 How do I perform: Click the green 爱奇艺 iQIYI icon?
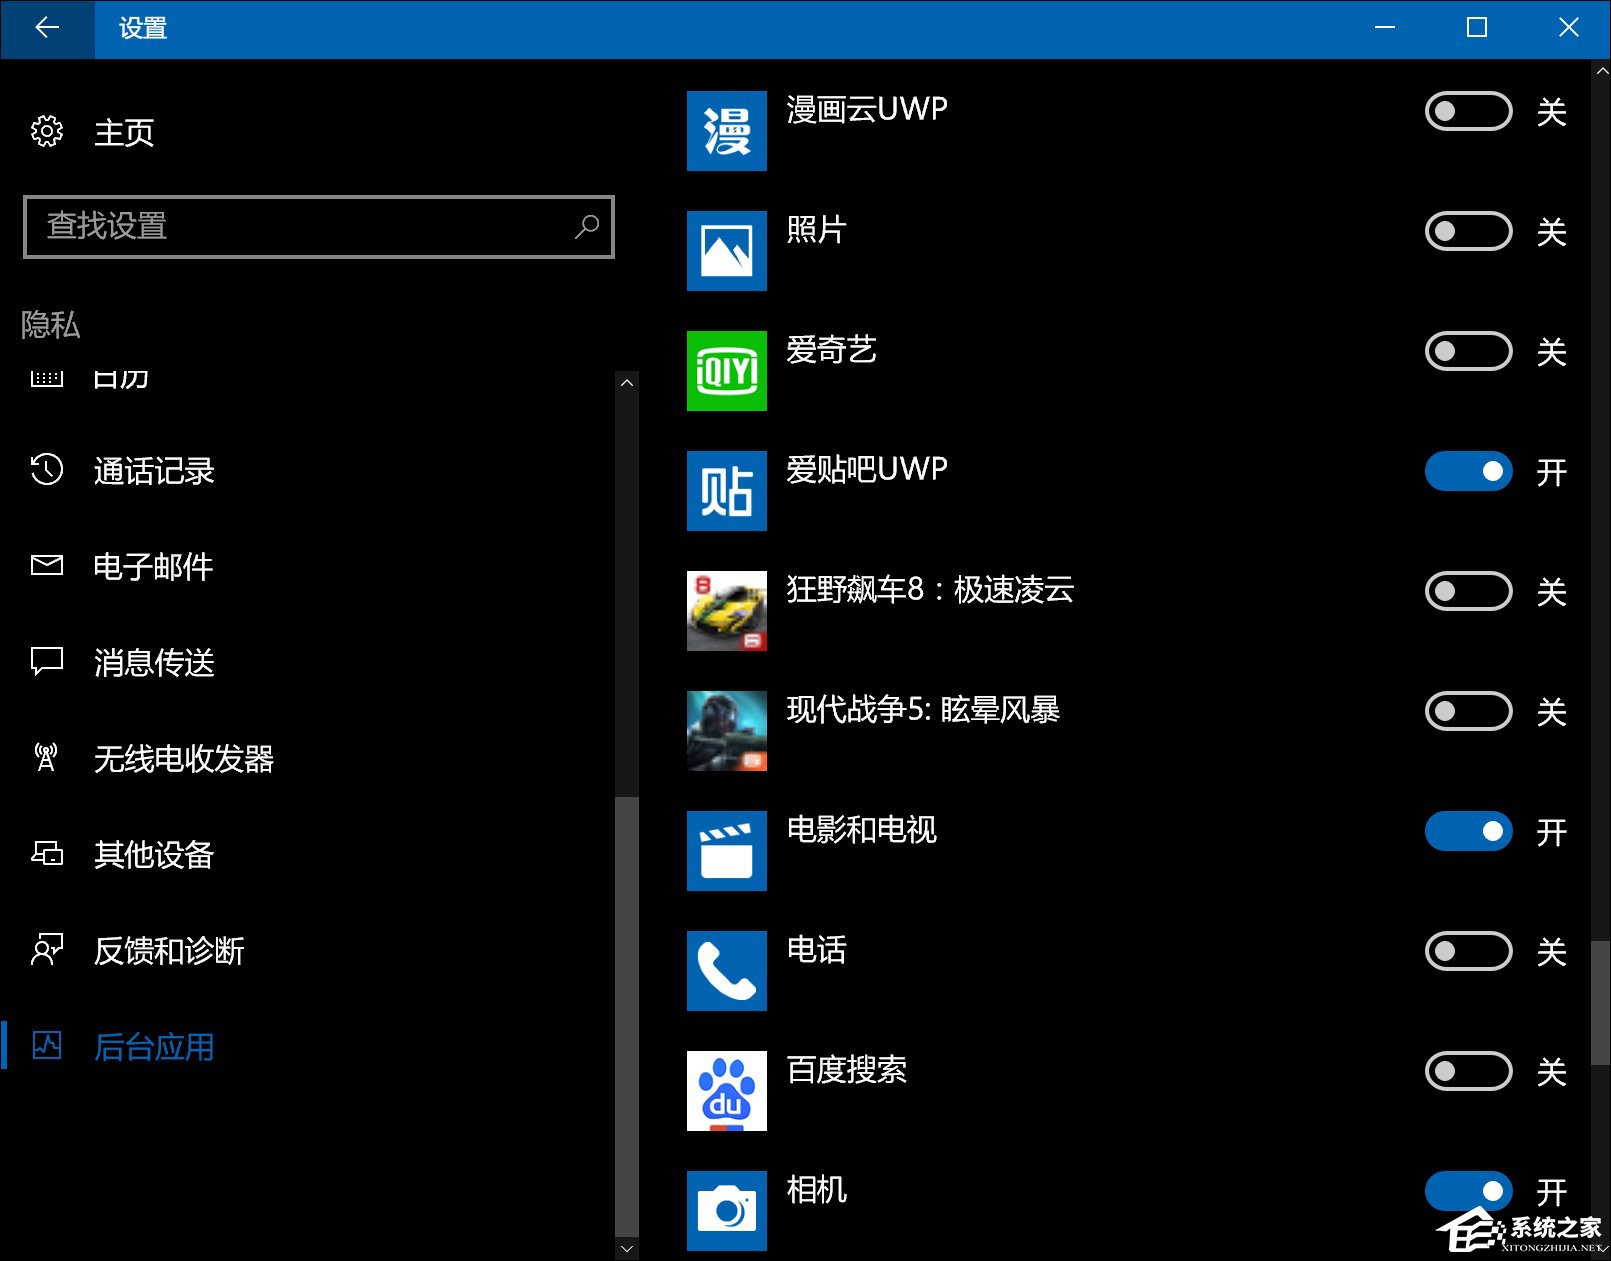point(726,371)
